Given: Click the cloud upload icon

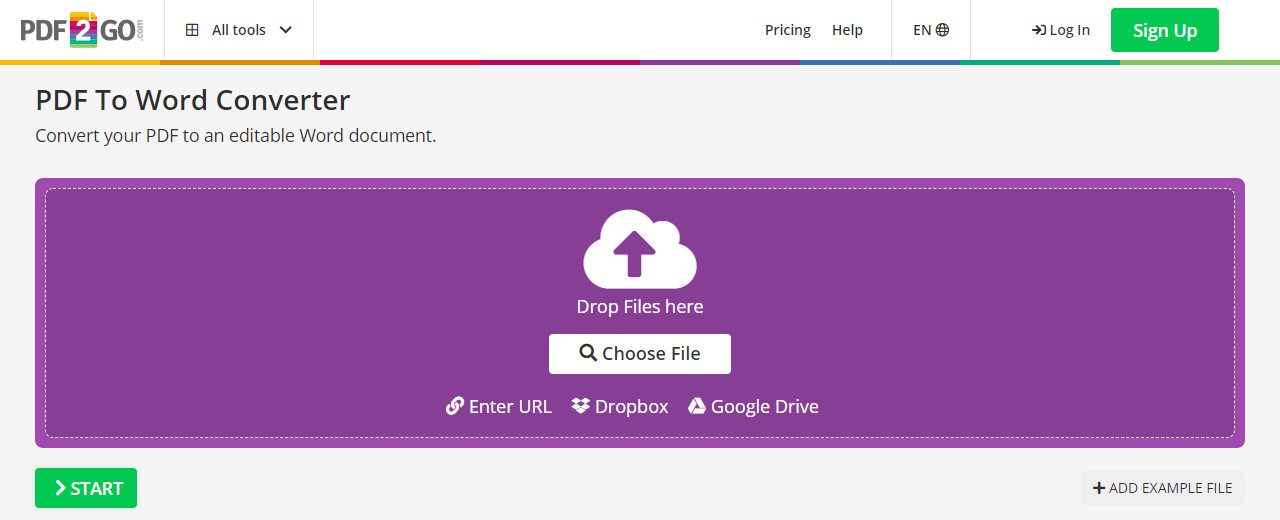Looking at the screenshot, I should [x=640, y=249].
